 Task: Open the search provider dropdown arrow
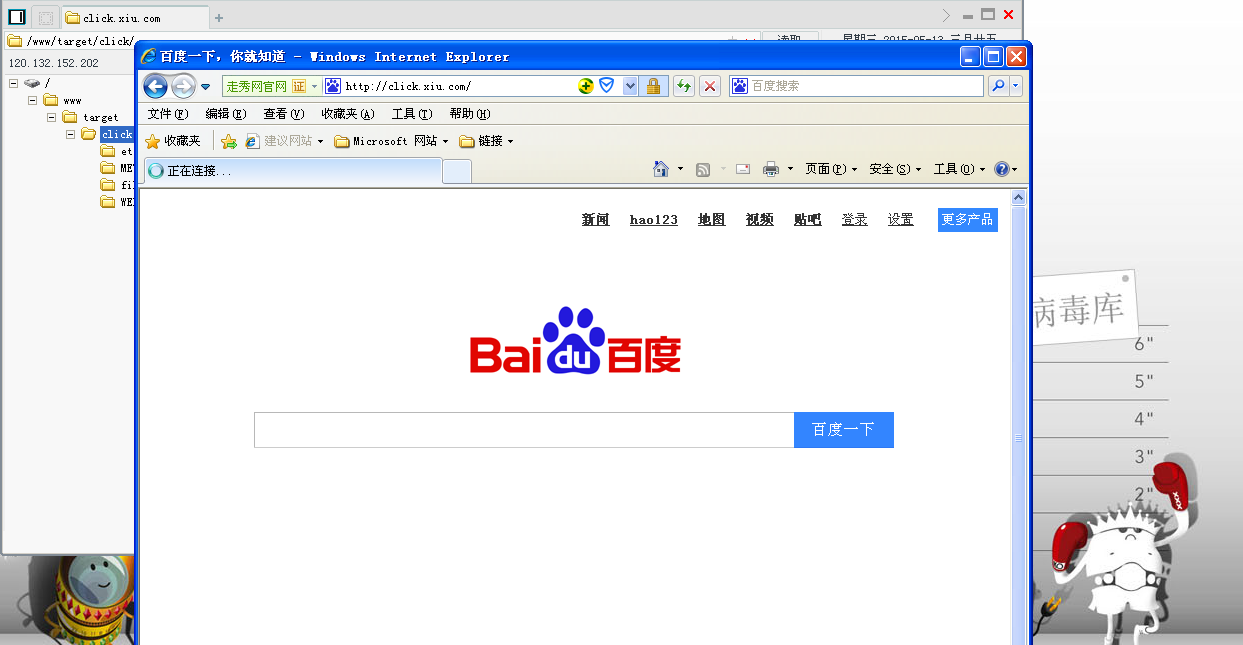[1016, 86]
